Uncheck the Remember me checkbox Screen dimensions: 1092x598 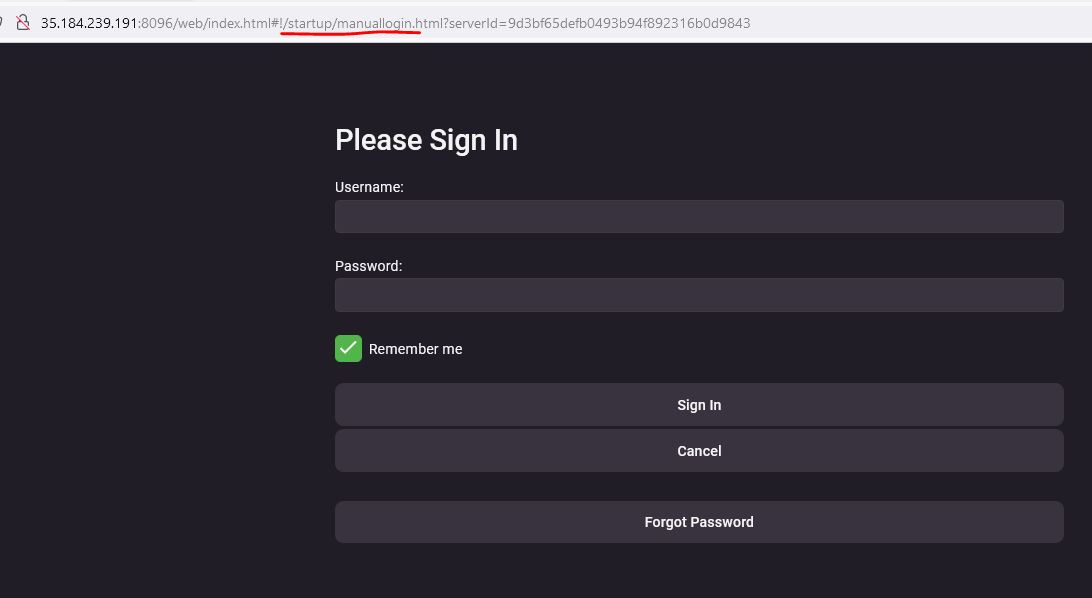pyautogui.click(x=348, y=348)
